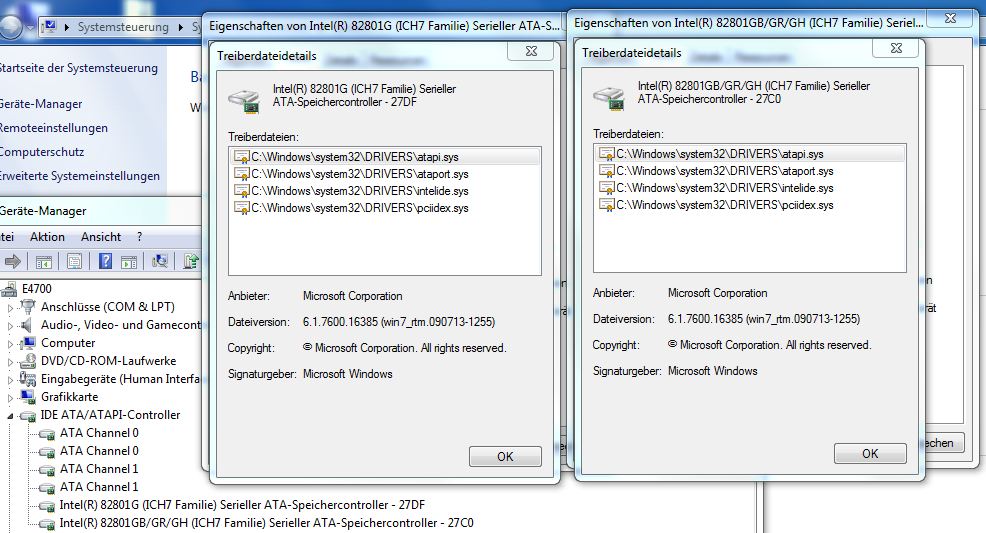Click the IDE ATA/ATAPI-Controller category icon
The width and height of the screenshot is (986, 533).
pyautogui.click(x=28, y=415)
